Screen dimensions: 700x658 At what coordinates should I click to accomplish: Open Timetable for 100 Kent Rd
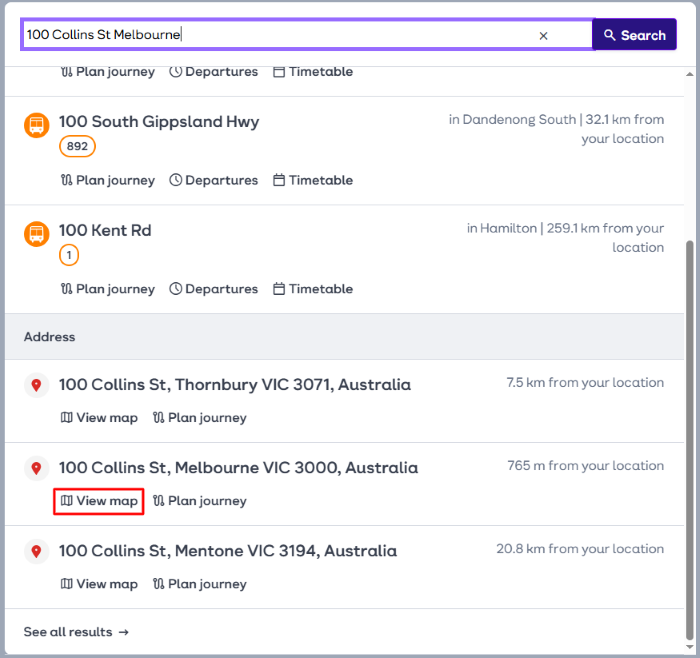(x=313, y=289)
